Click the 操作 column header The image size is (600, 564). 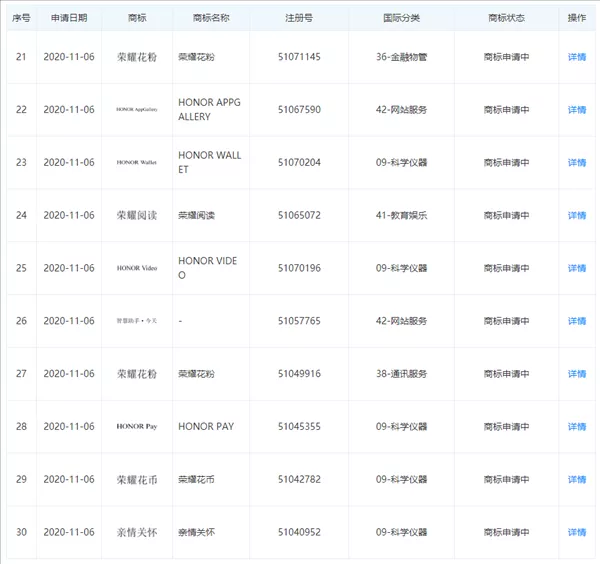(x=577, y=18)
